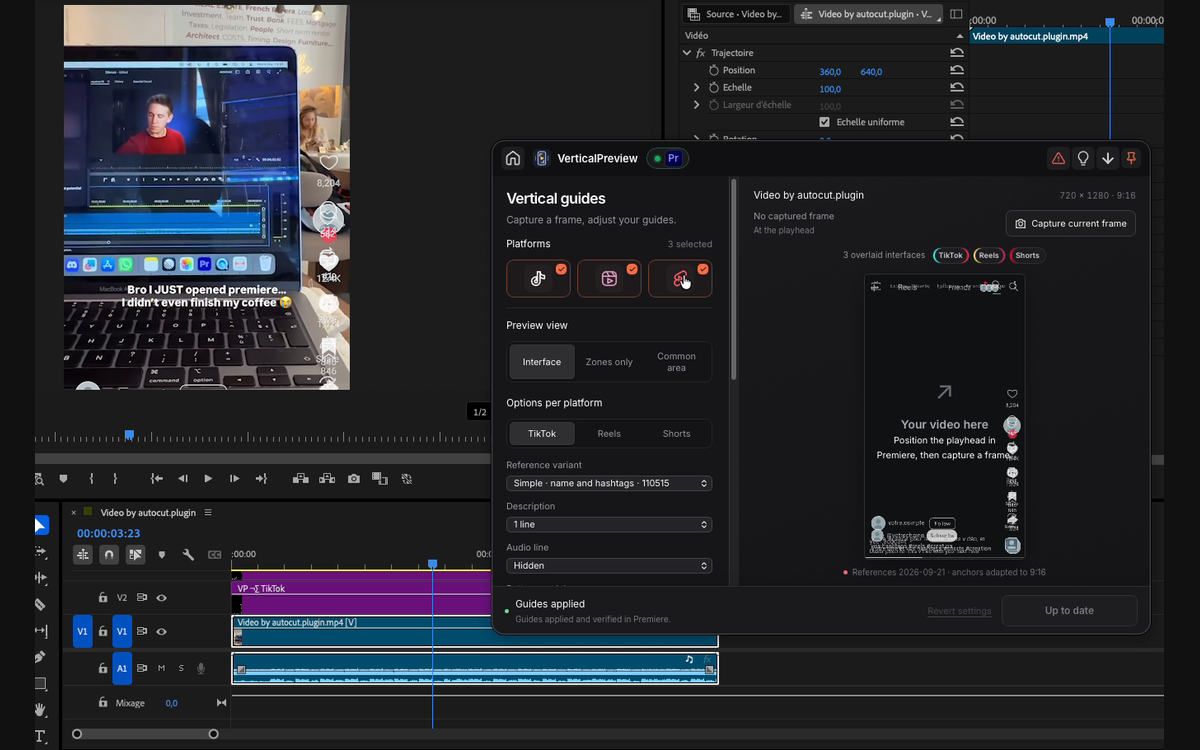Open the lightbulb tips icon

tap(1083, 158)
